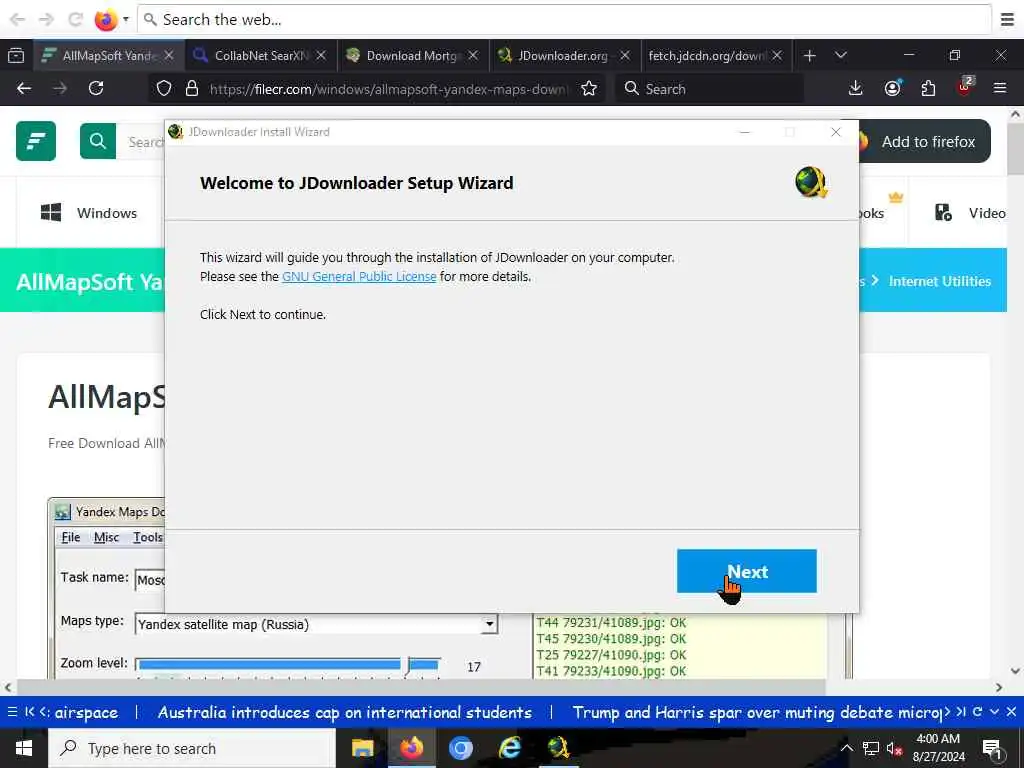This screenshot has height=768, width=1024.
Task: Open the Firefox View icon
Action: (x=16, y=56)
